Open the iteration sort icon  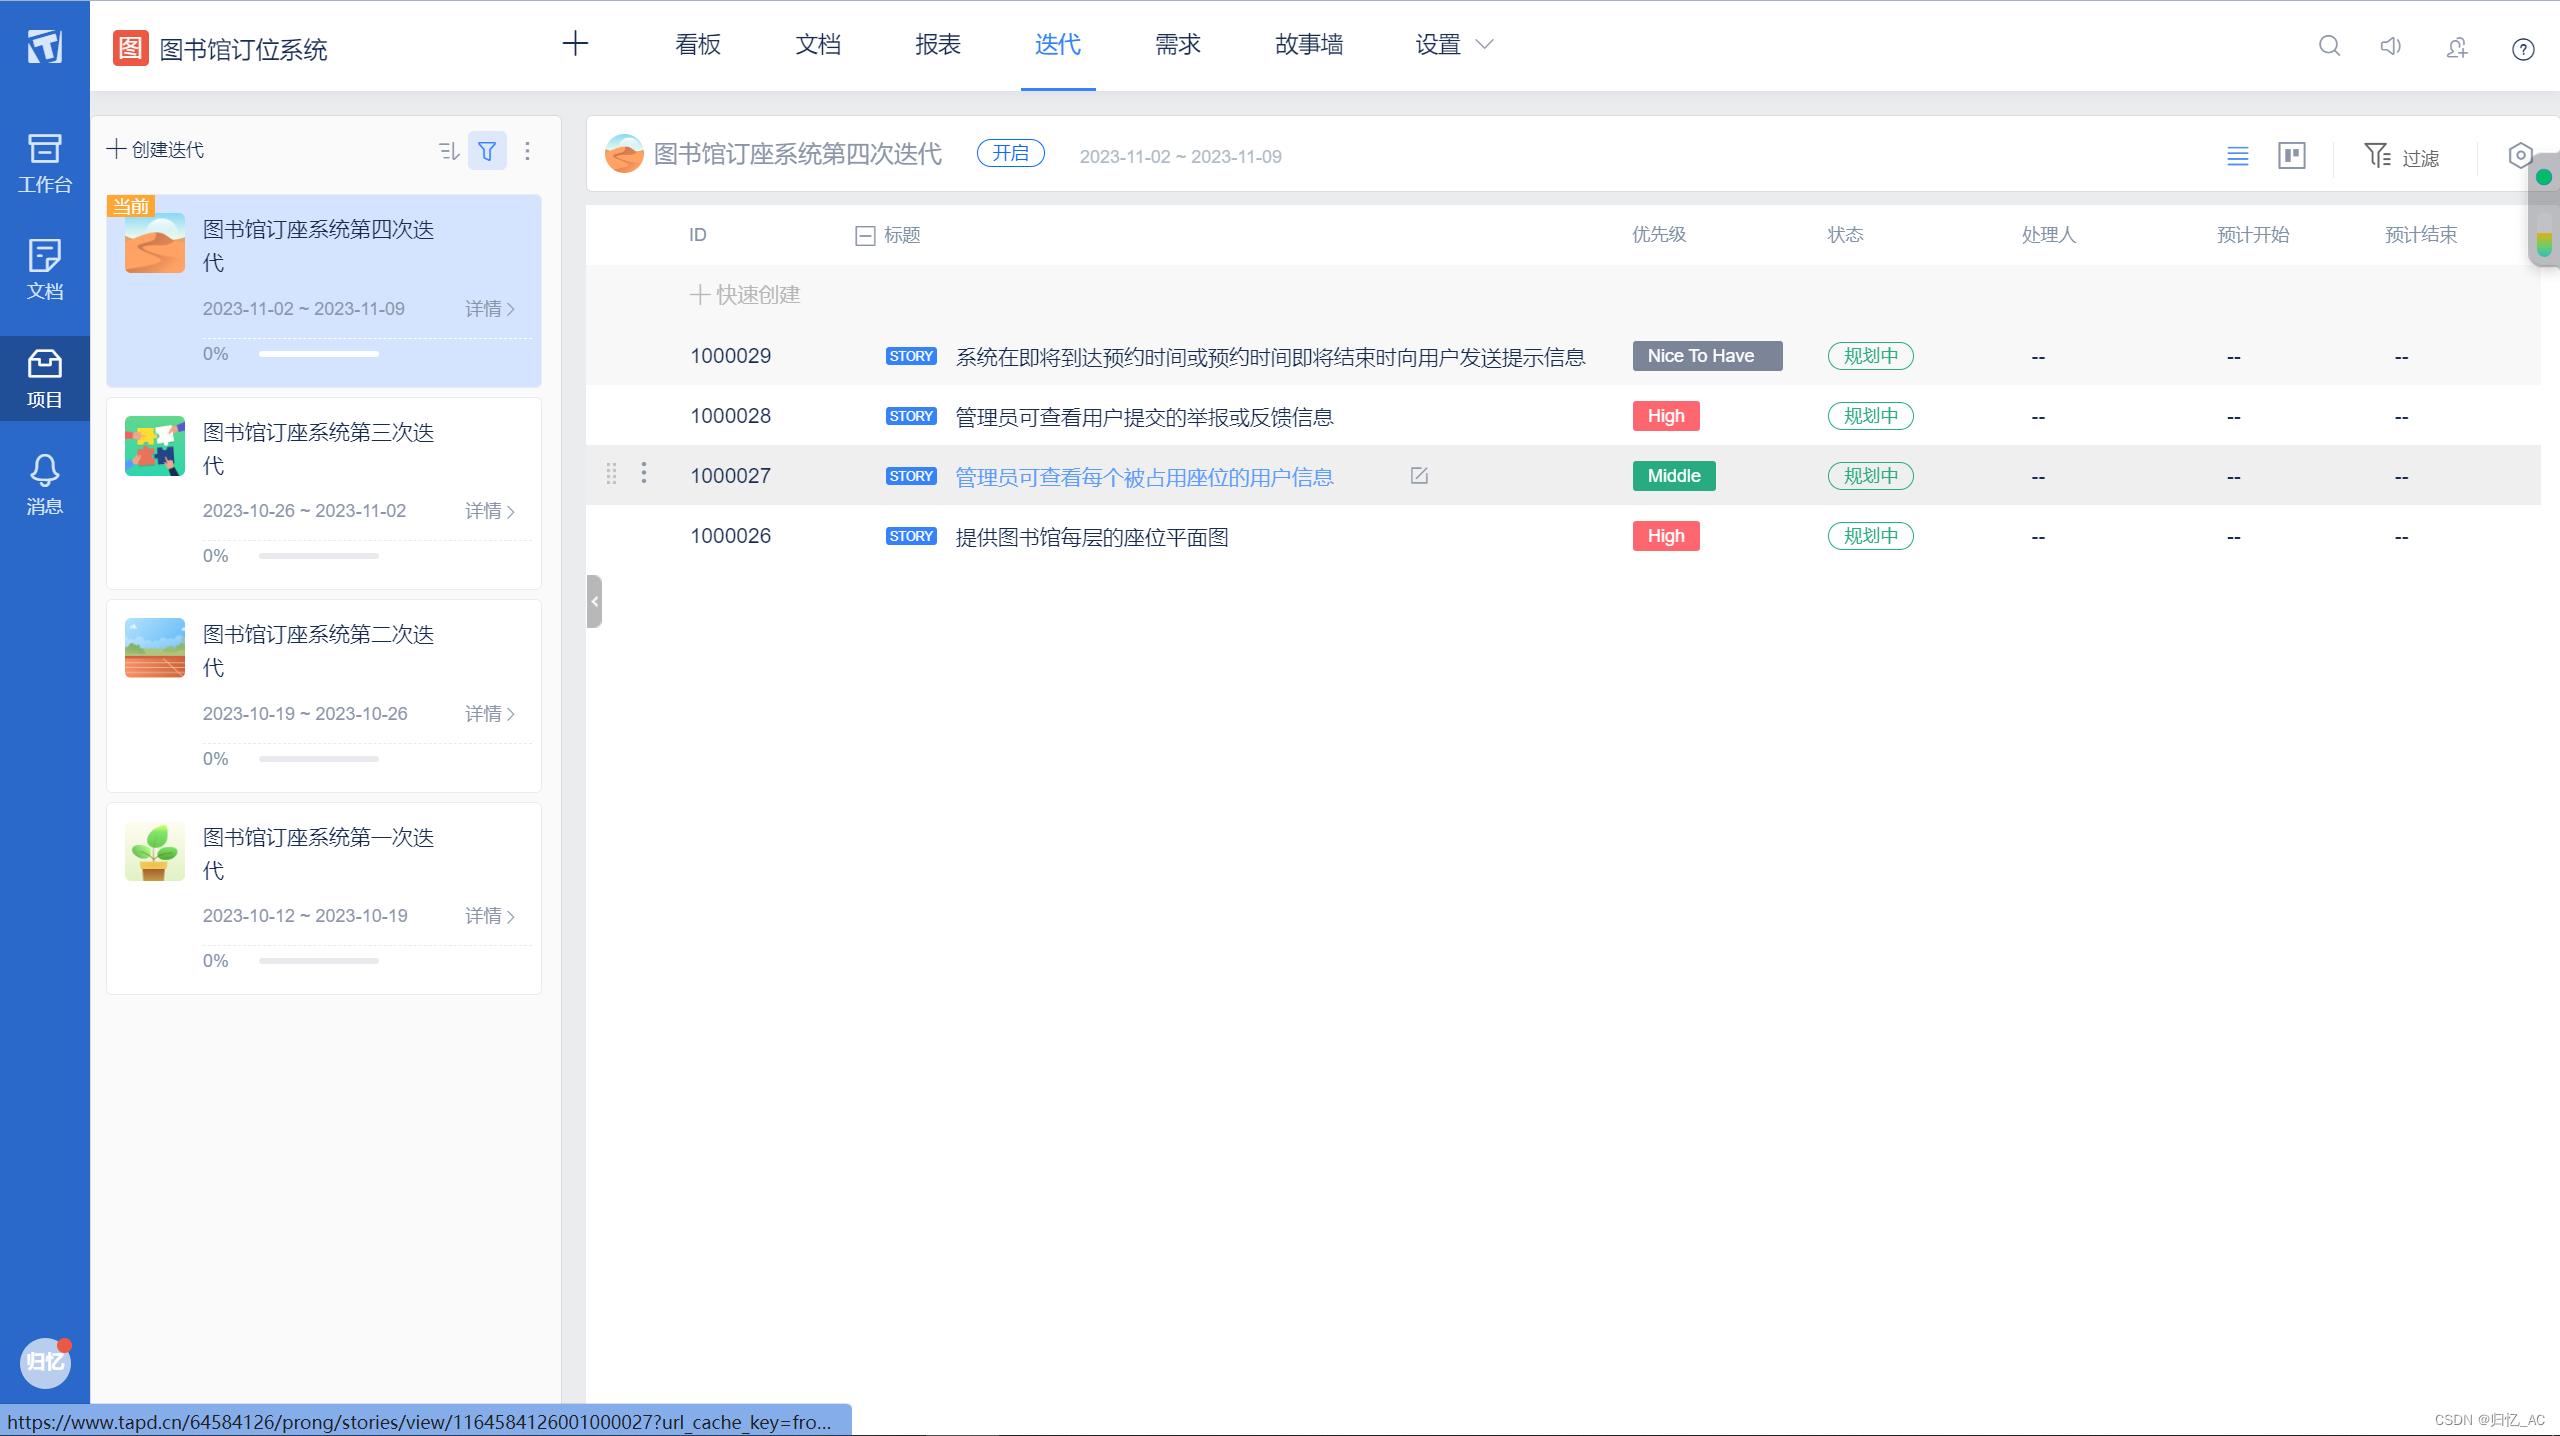pyautogui.click(x=448, y=151)
